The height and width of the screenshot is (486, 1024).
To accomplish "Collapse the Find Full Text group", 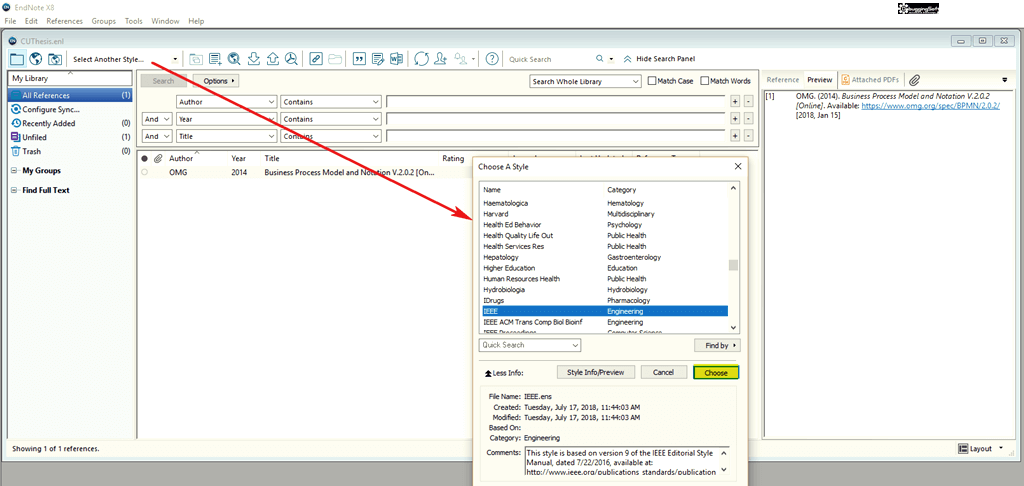I will click(15, 190).
